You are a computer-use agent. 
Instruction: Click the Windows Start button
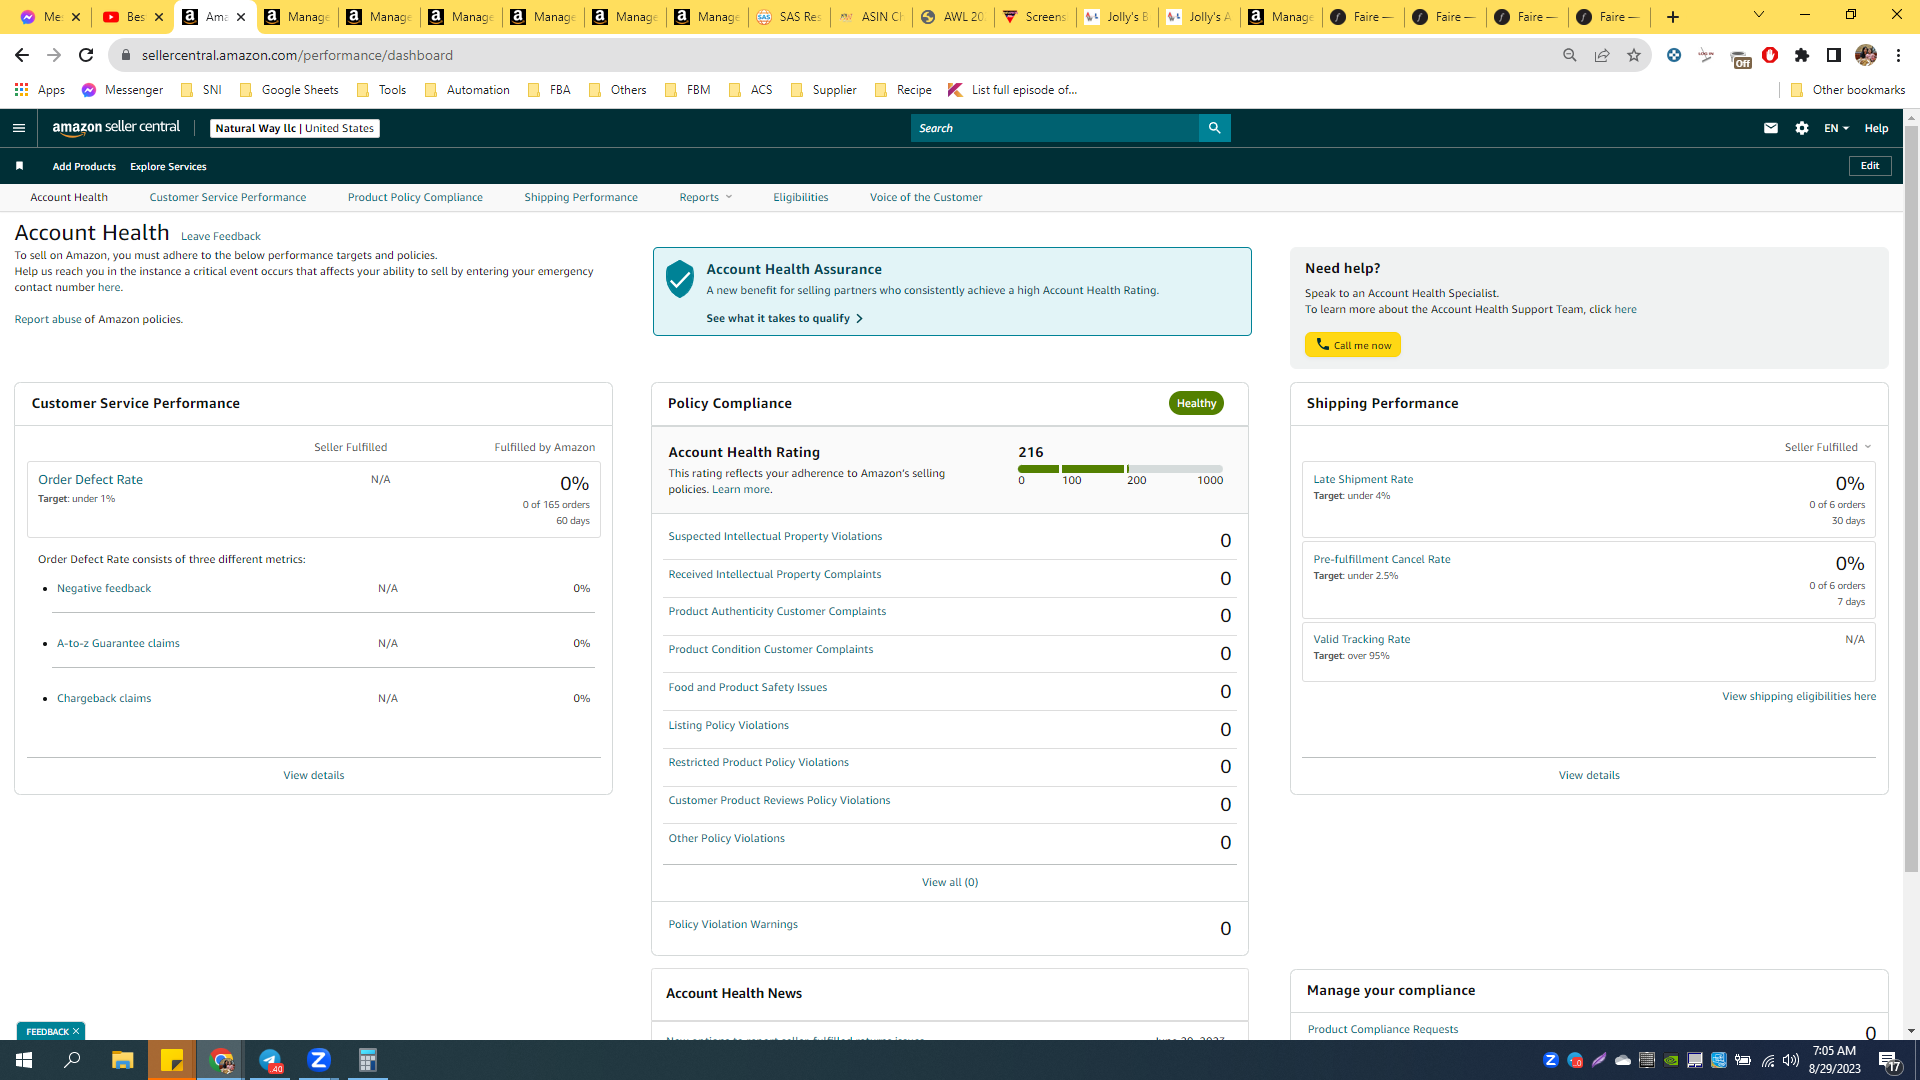tap(24, 1060)
